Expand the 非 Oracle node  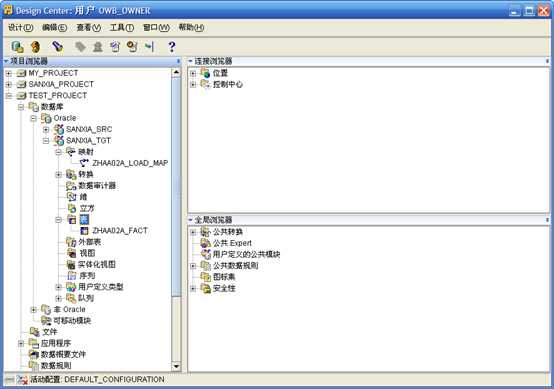(33, 310)
